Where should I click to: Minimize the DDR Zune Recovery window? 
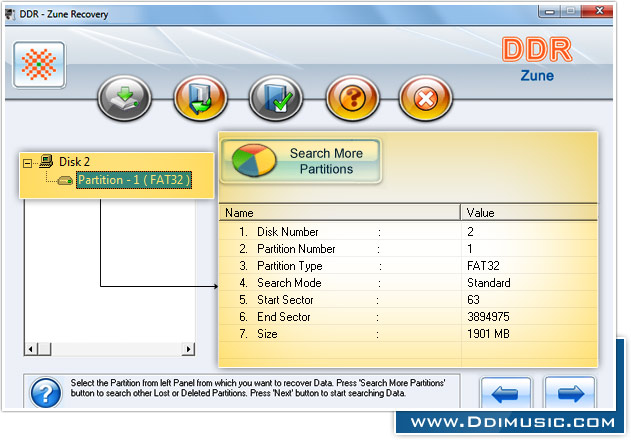pos(549,11)
